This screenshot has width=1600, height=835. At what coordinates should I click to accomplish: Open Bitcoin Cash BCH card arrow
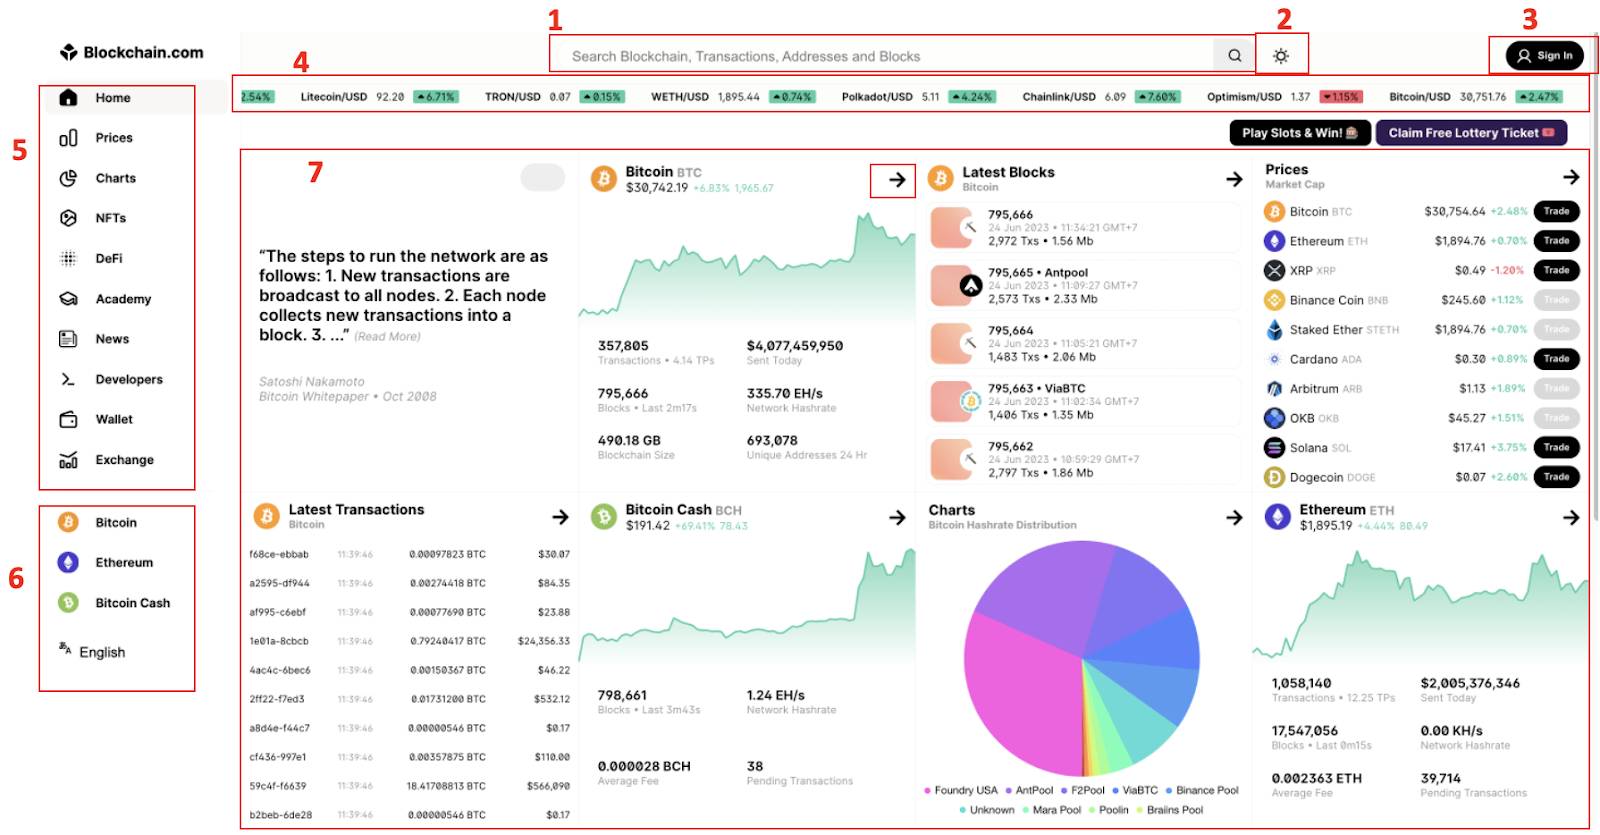click(897, 517)
